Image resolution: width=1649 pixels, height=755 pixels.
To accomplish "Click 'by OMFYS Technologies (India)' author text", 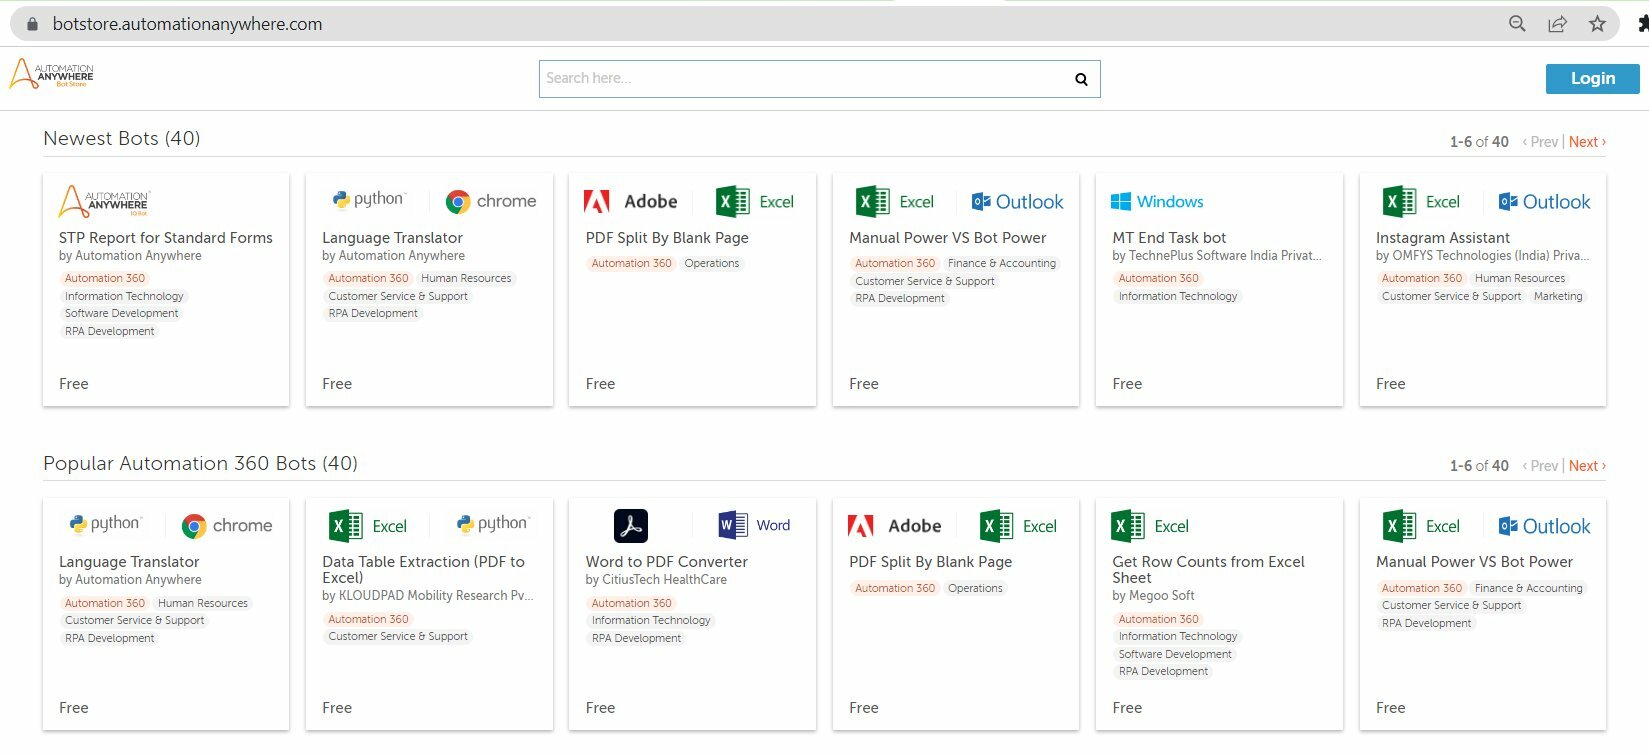I will pos(1482,256).
